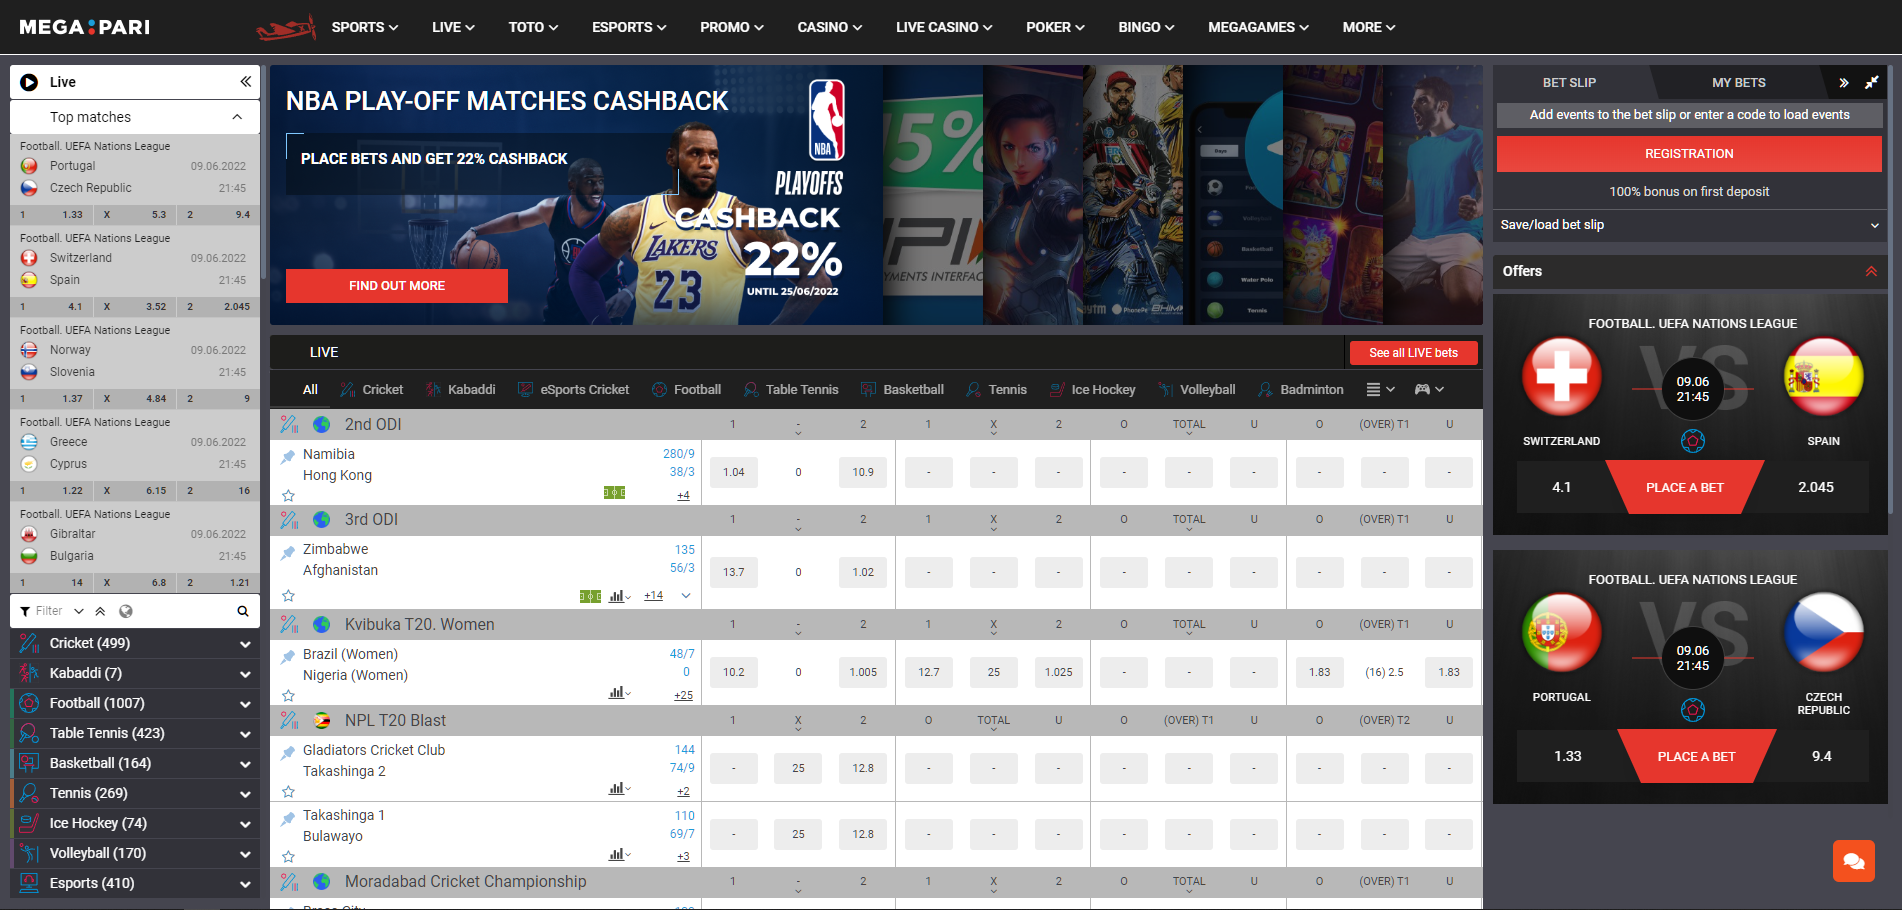Collapse the Offers panel chevron

click(1871, 271)
